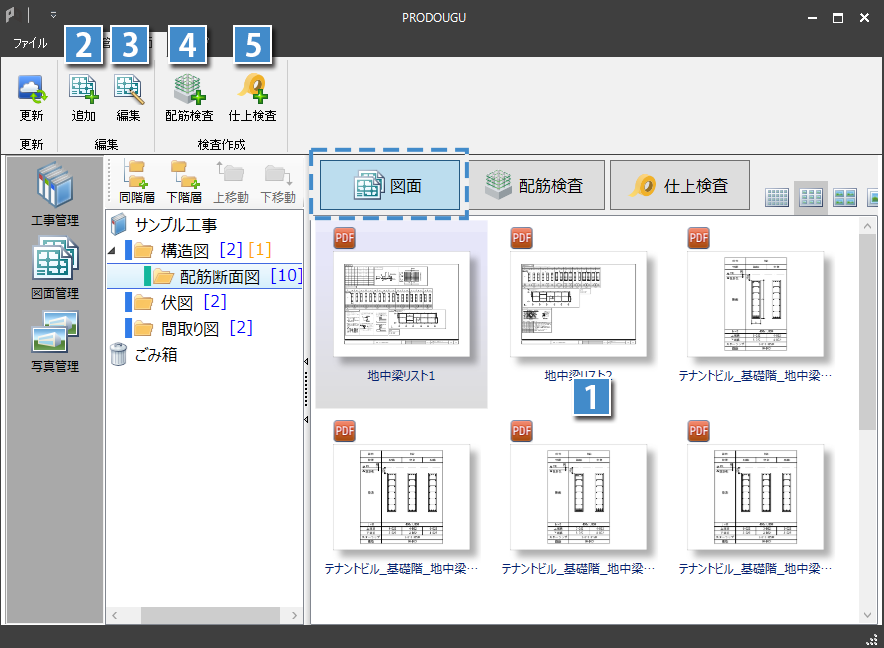
Task: Click the 編集 edit drawing icon
Action: point(128,90)
